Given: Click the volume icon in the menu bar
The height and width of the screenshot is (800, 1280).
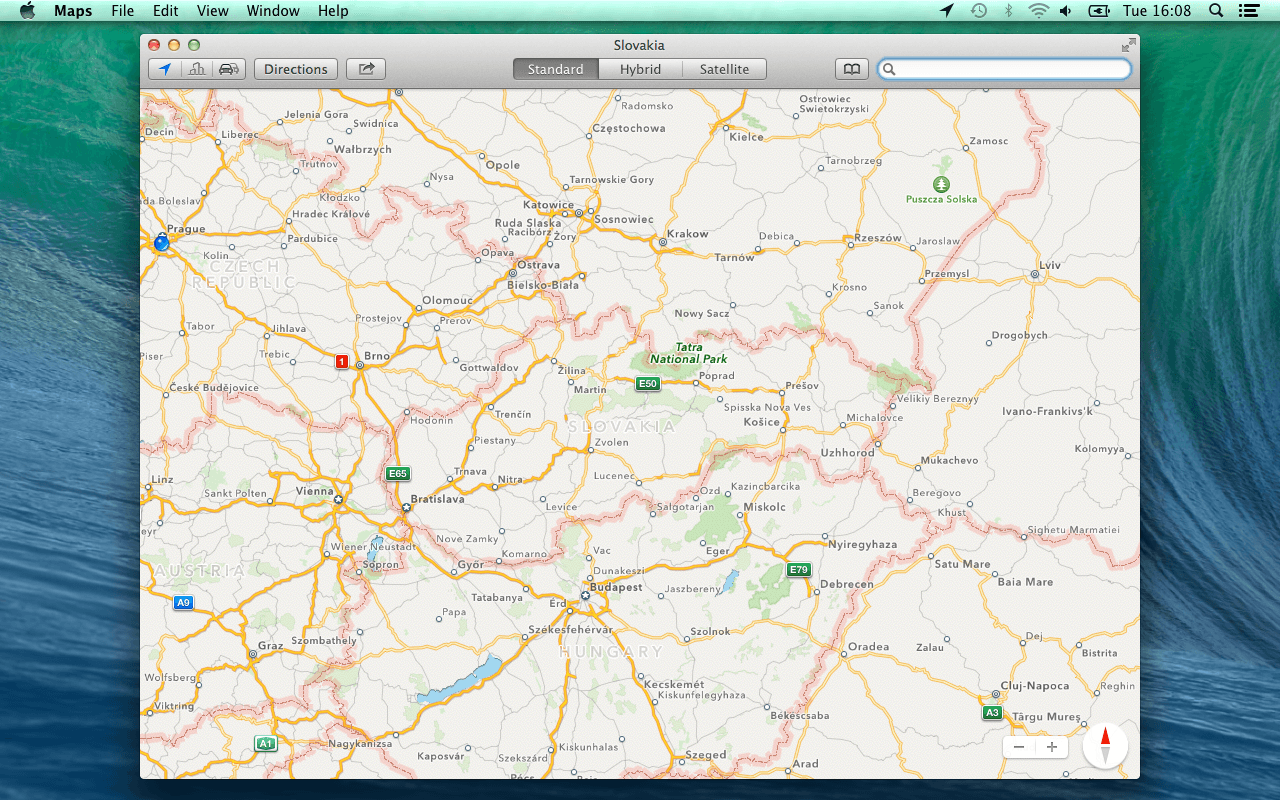Looking at the screenshot, I should (1066, 11).
